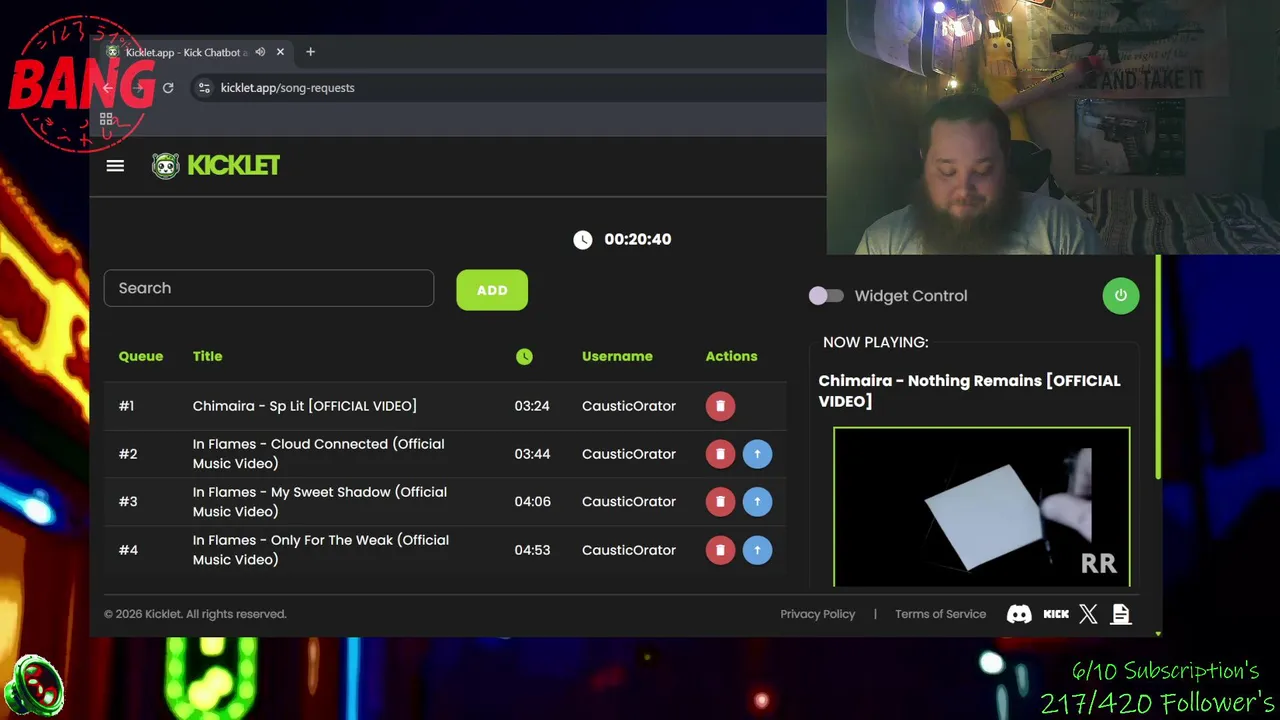Screen dimensions: 1280x720
Task: Click the 00:20:40 total time text
Action: coord(638,239)
